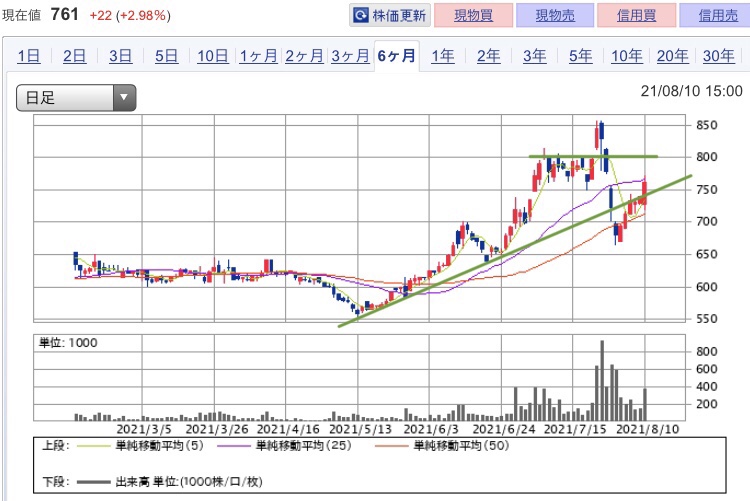The image size is (750, 501).
Task: Open the 信用売 order button
Action: [x=717, y=15]
